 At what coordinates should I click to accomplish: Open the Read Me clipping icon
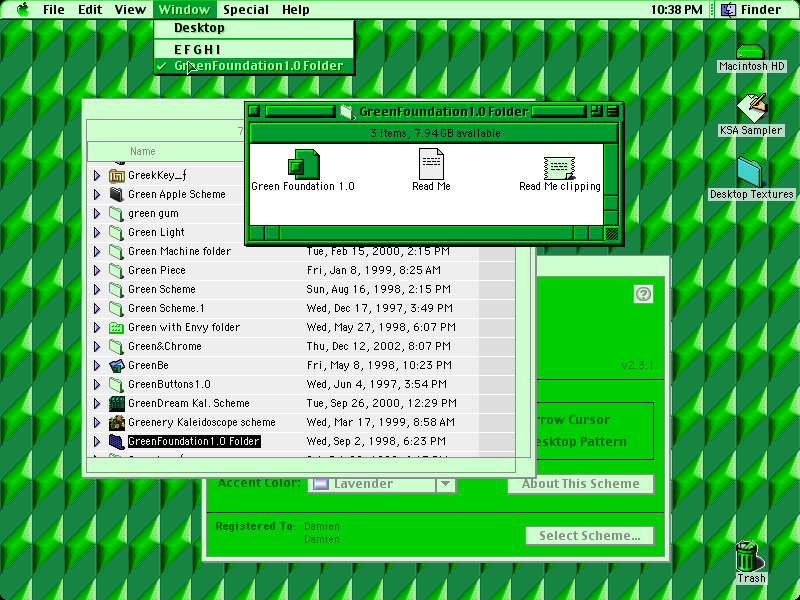coord(559,168)
